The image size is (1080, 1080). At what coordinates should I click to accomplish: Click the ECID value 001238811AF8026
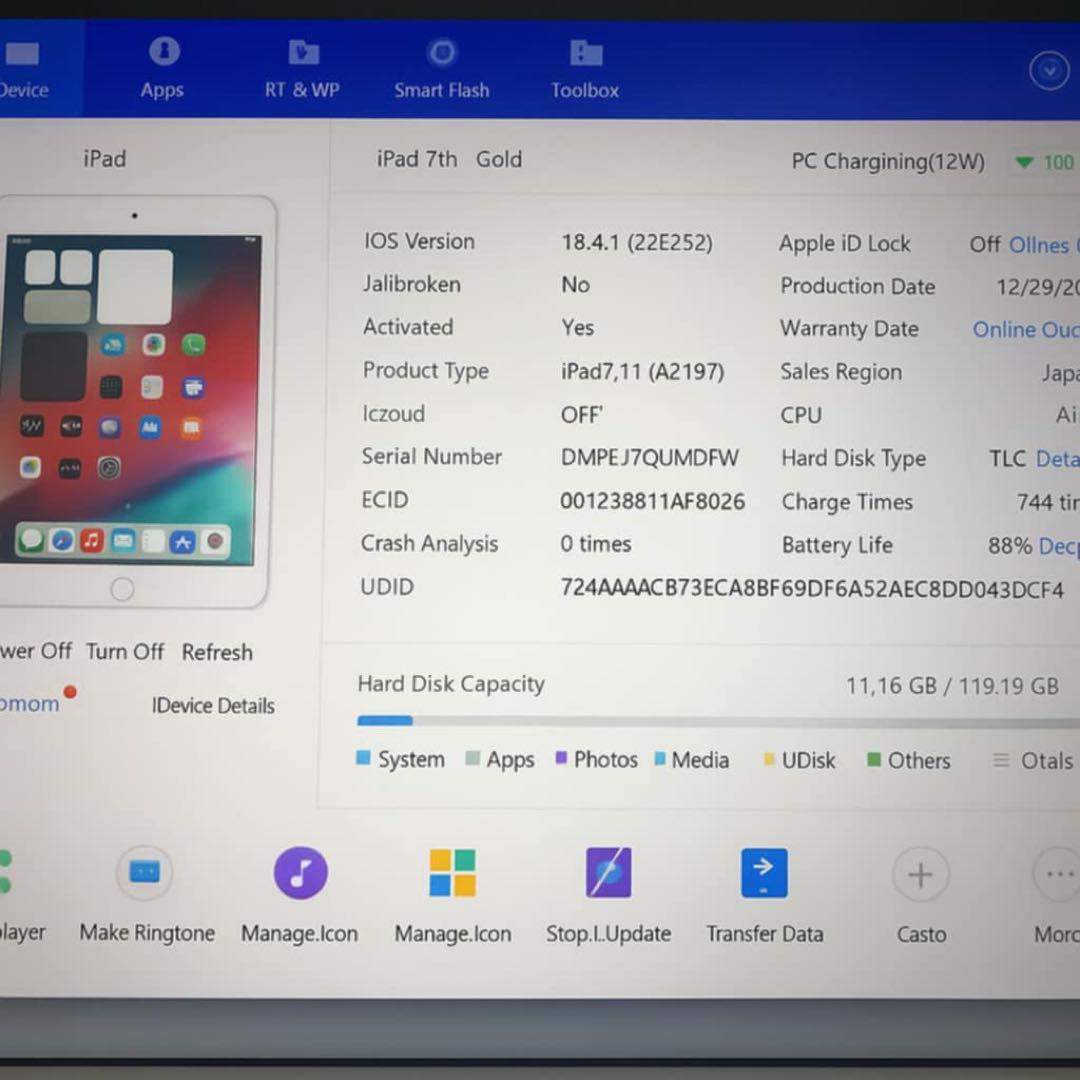tap(652, 501)
